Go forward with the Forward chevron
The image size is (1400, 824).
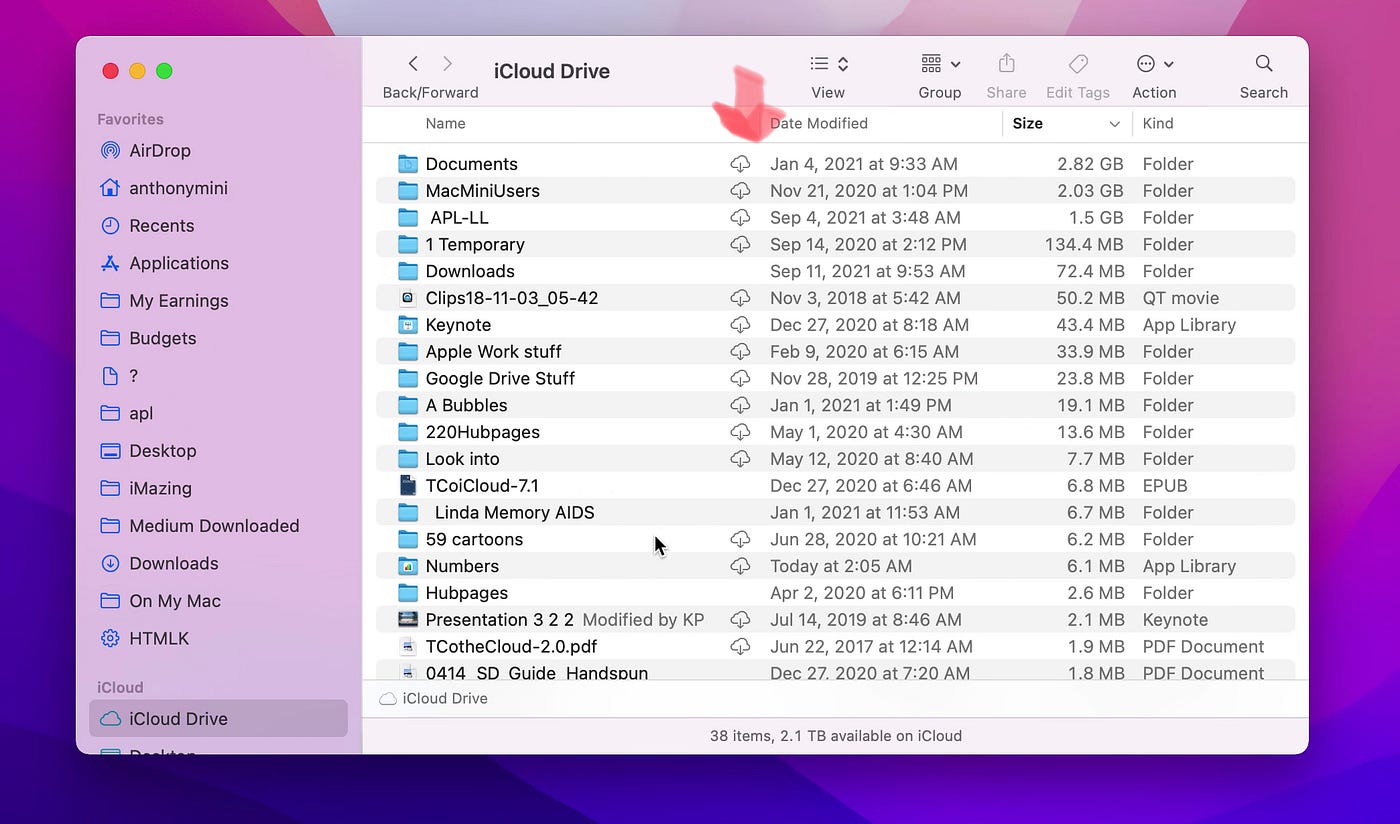[x=447, y=64]
